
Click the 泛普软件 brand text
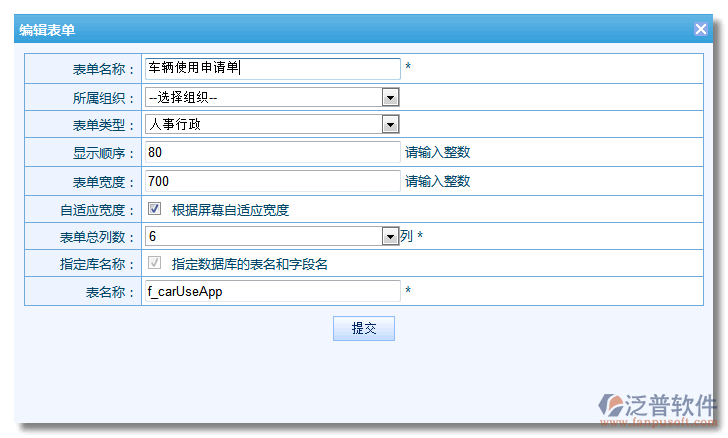pos(671,405)
